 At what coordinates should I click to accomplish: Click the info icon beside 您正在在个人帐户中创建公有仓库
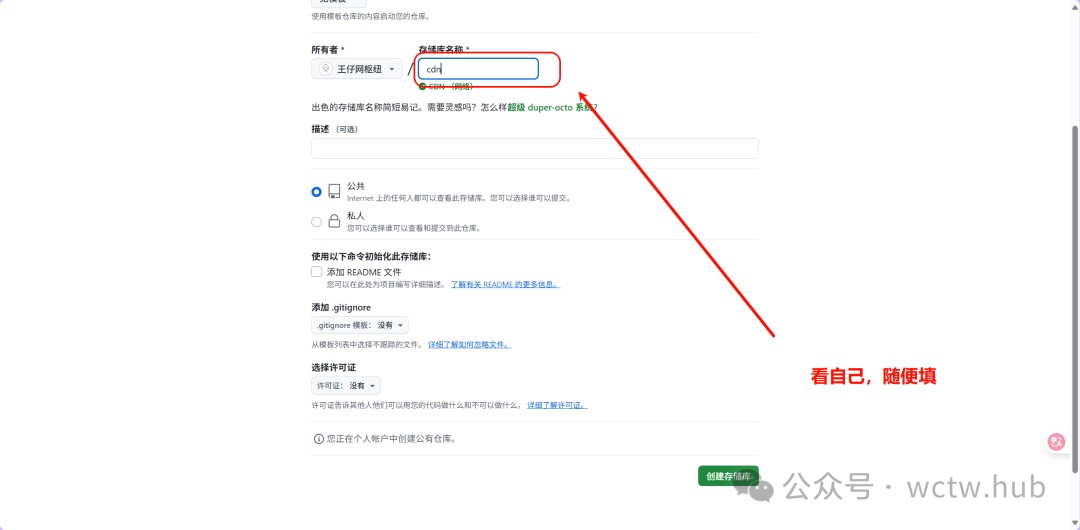318,438
